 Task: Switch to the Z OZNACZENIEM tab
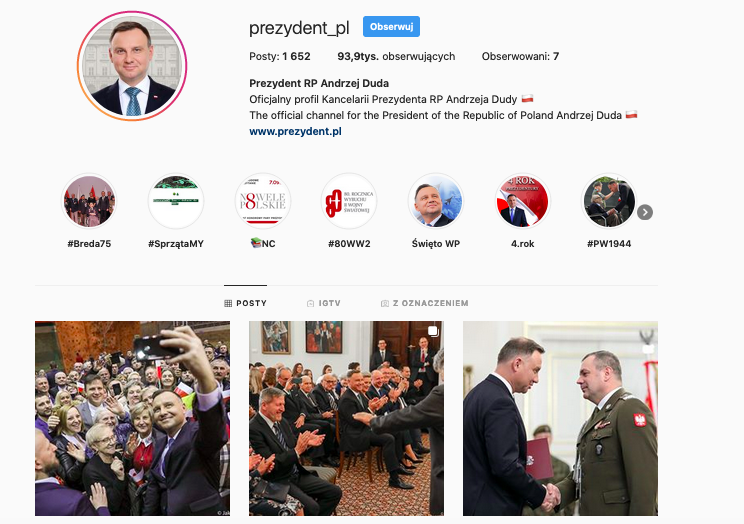coord(425,303)
